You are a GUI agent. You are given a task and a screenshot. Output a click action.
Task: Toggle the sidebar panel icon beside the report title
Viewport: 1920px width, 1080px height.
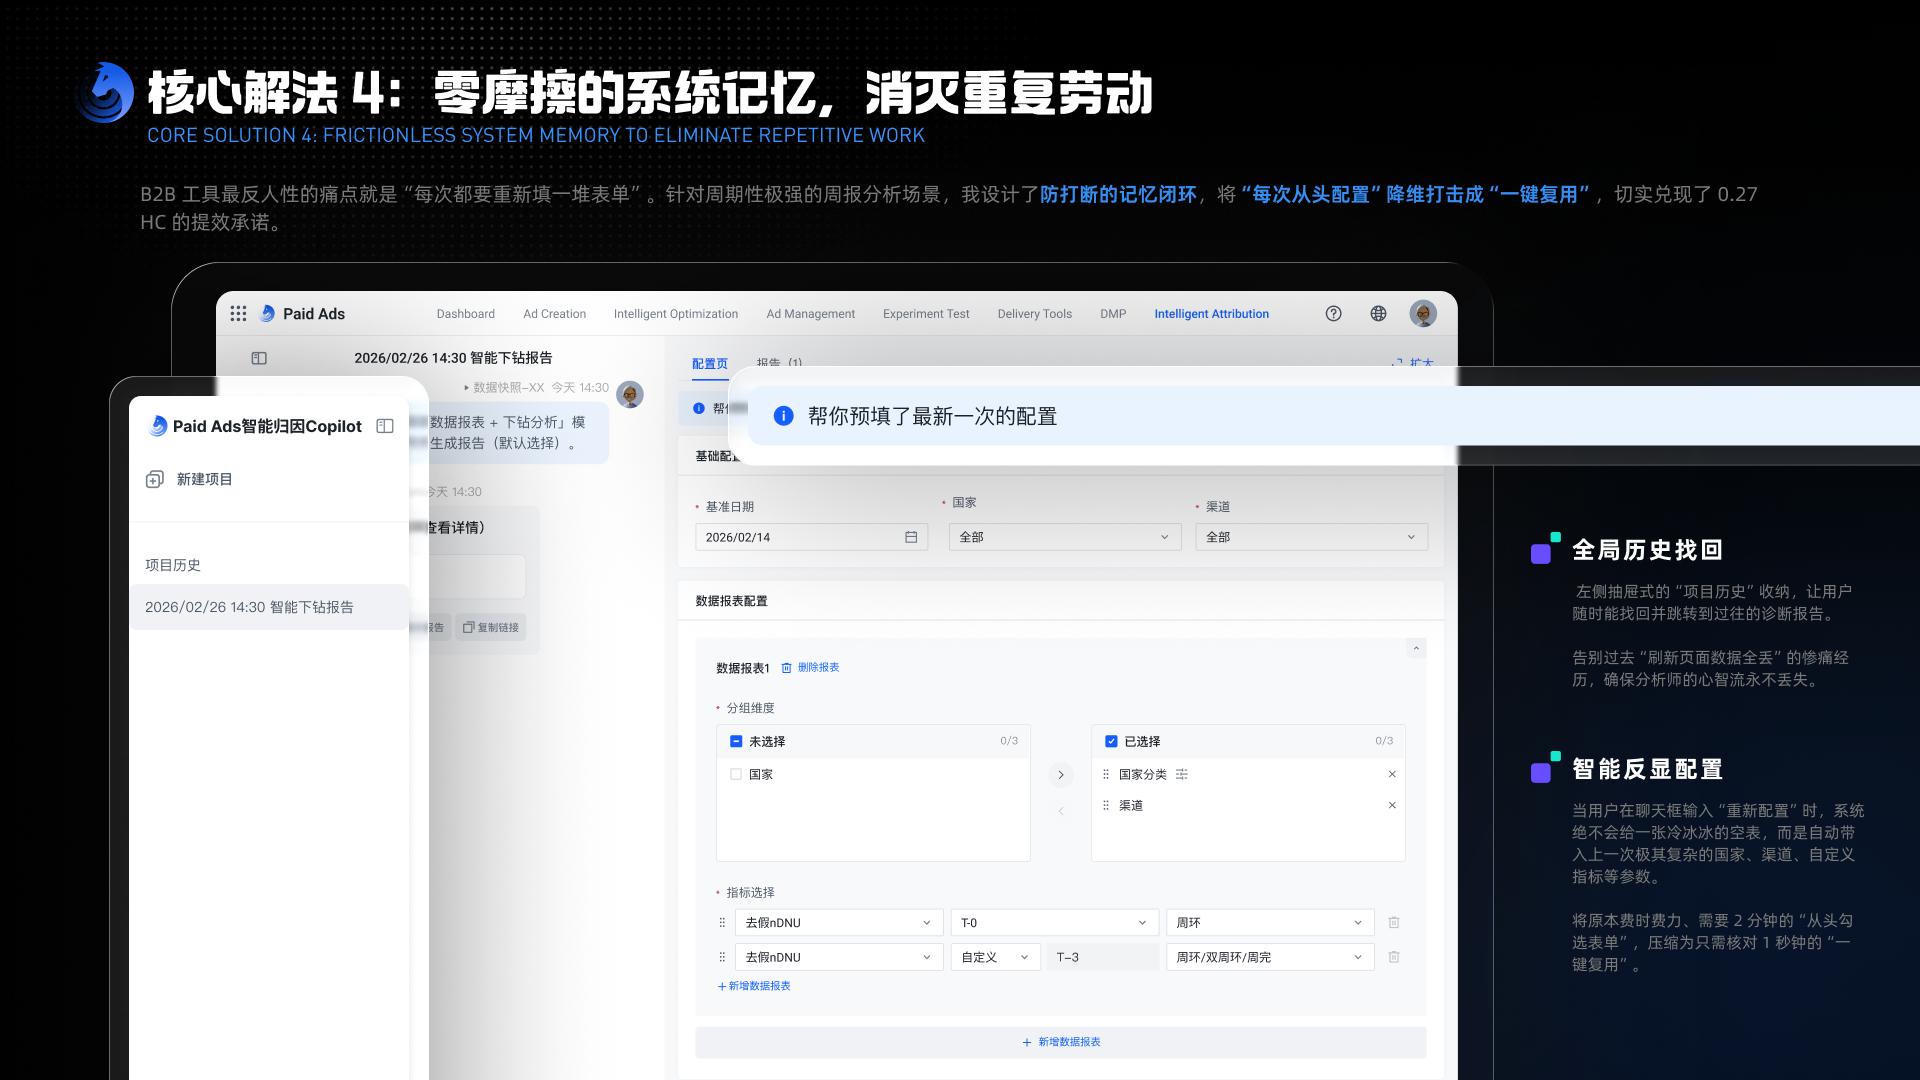[x=259, y=358]
